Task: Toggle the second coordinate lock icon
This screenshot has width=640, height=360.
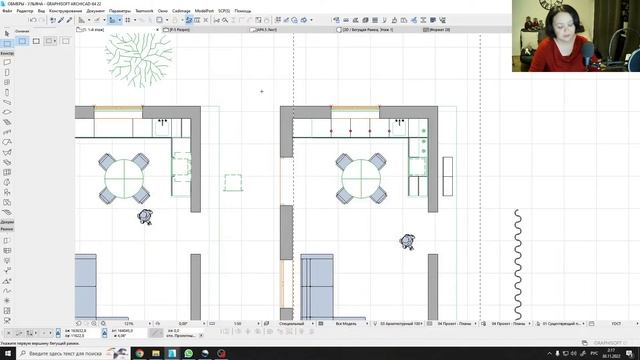Action: (104, 333)
